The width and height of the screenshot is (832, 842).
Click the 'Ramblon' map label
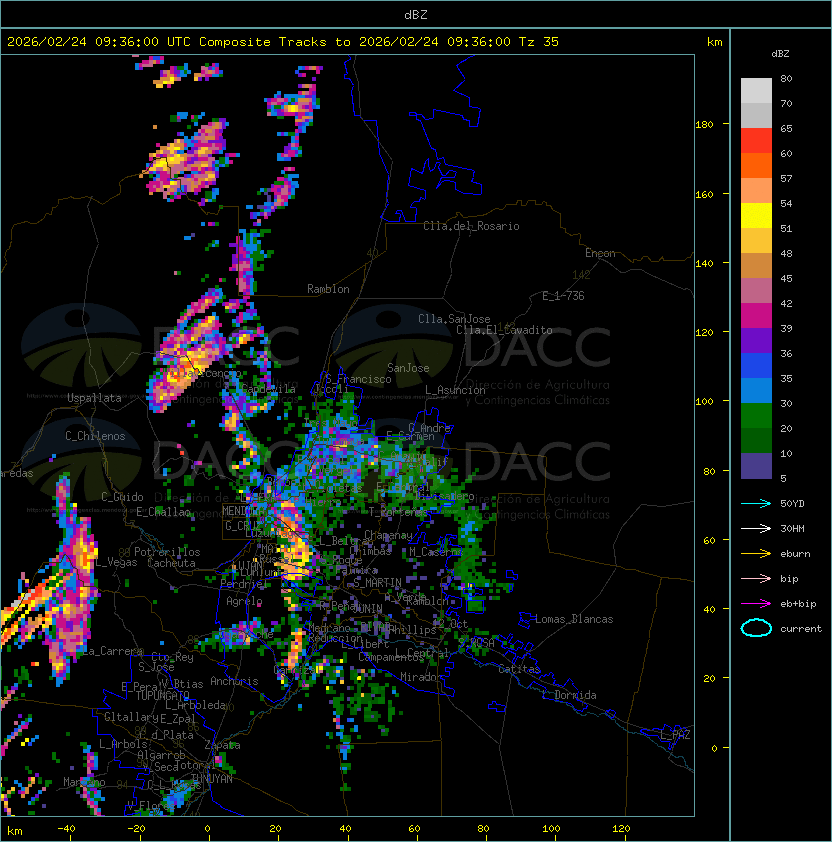coord(328,289)
